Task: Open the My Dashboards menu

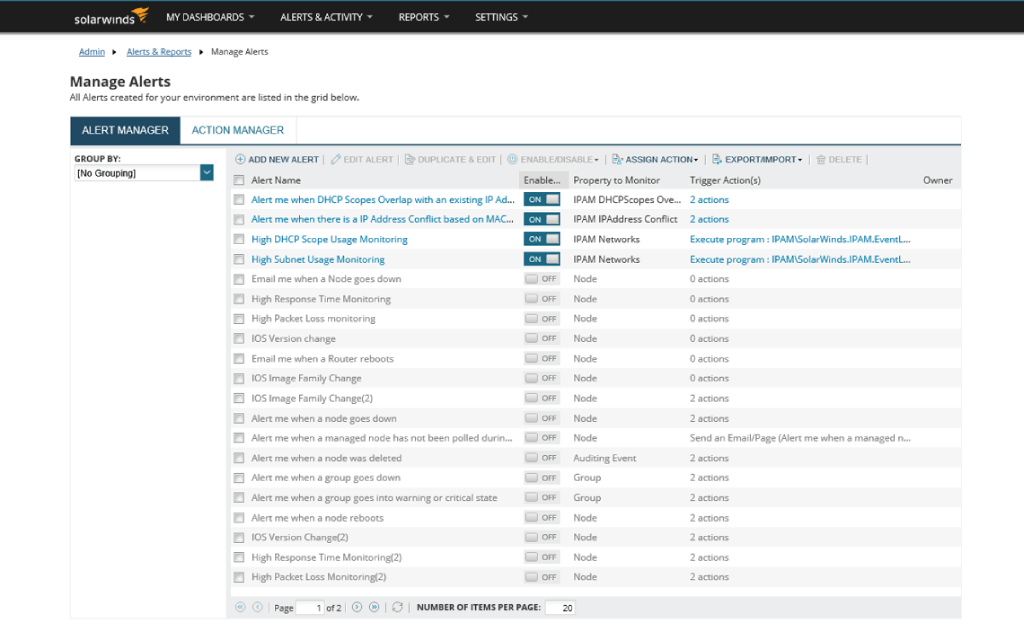Action: click(x=210, y=17)
